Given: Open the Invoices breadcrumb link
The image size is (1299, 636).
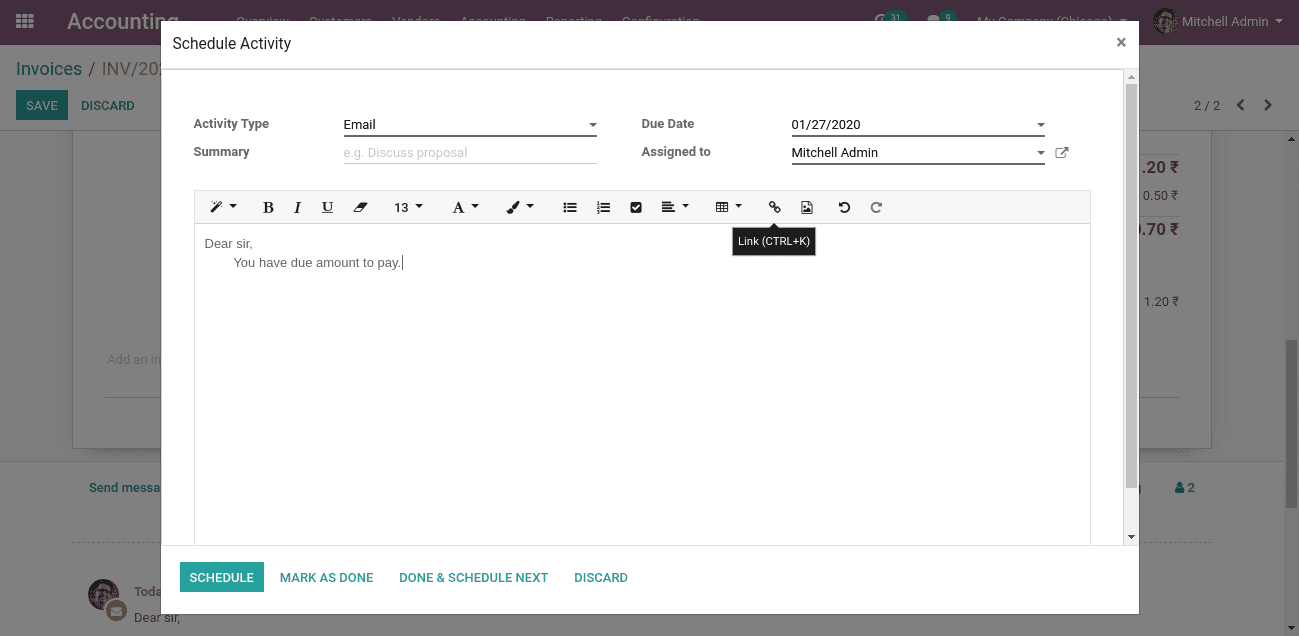Looking at the screenshot, I should [49, 69].
